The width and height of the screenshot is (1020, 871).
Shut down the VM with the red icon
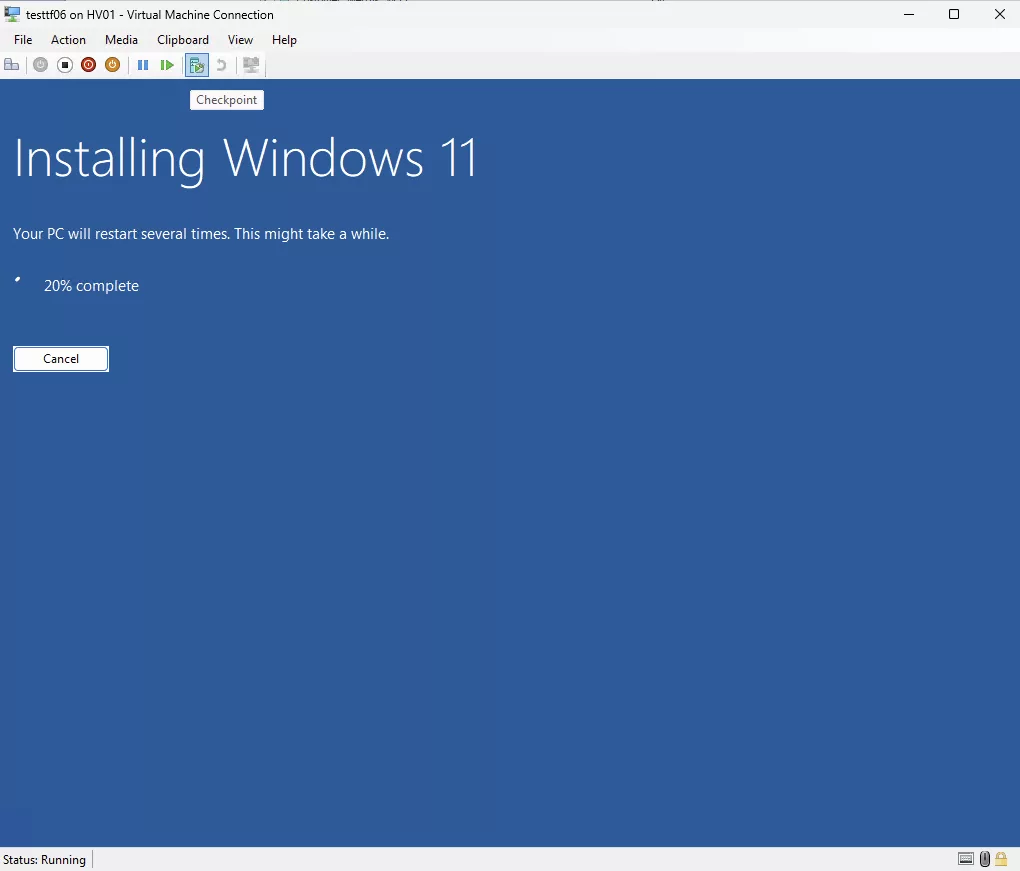(88, 65)
